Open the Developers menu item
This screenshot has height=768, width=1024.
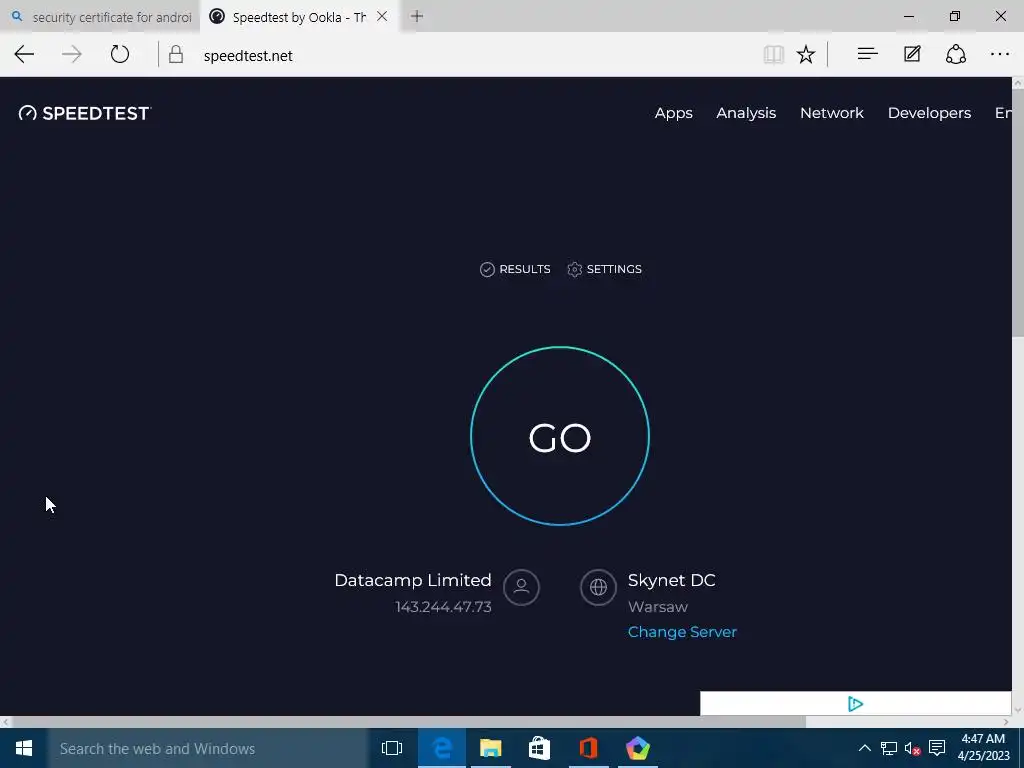point(929,113)
